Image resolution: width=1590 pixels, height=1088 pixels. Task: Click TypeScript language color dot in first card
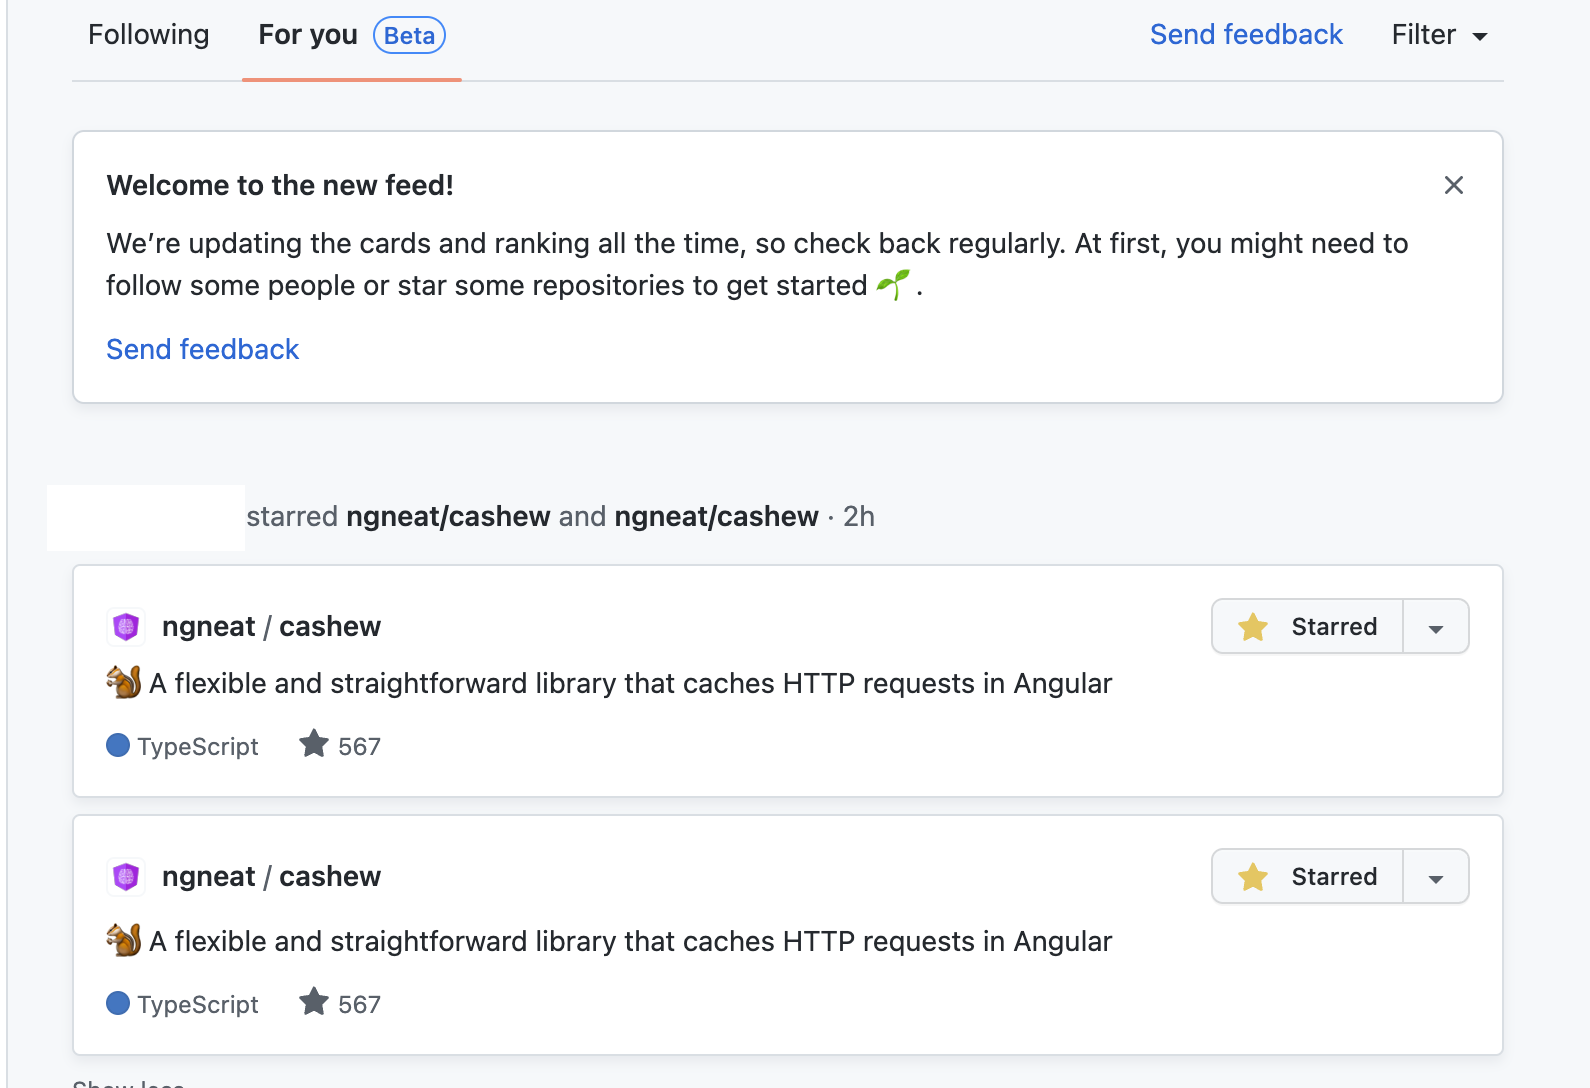(x=118, y=745)
